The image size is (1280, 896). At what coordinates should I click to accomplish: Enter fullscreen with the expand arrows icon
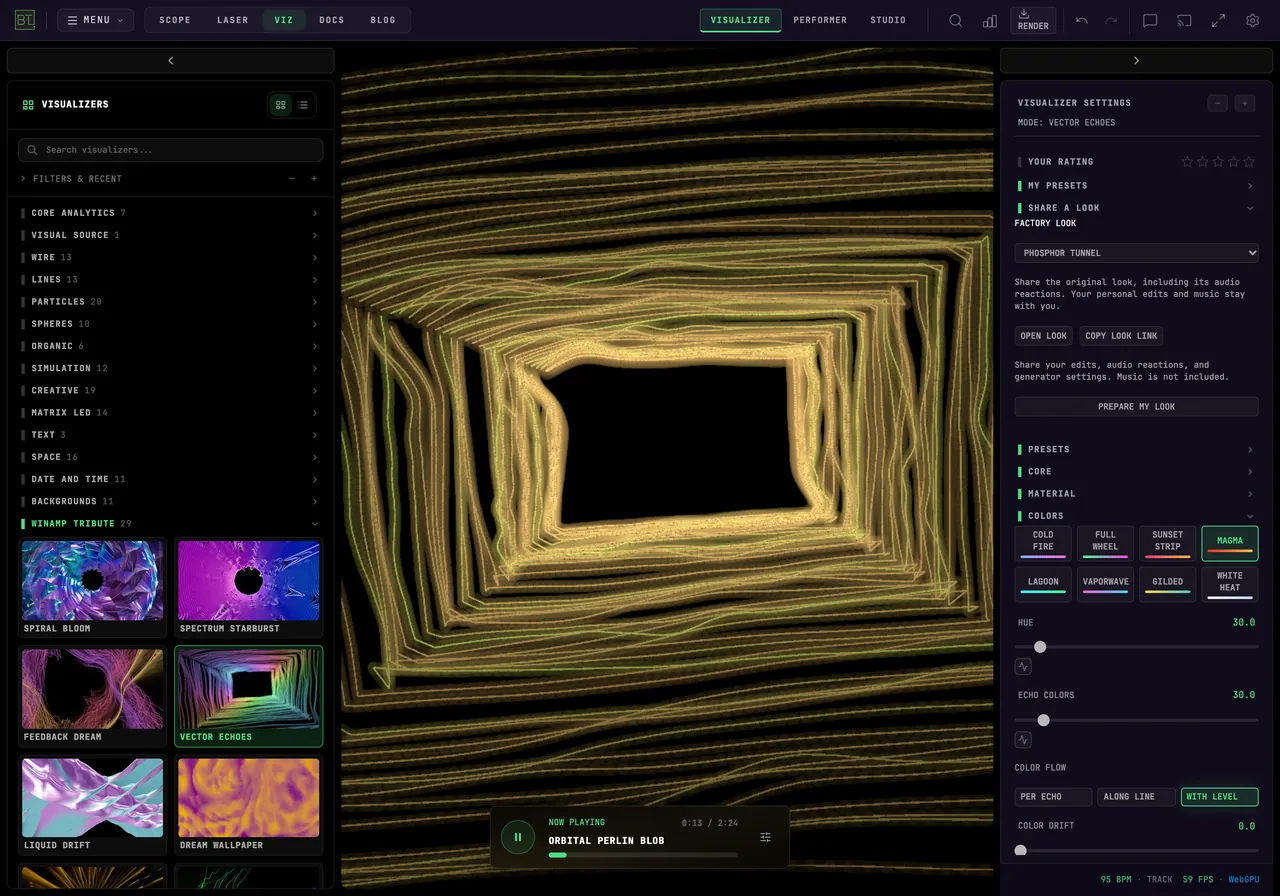click(x=1218, y=20)
